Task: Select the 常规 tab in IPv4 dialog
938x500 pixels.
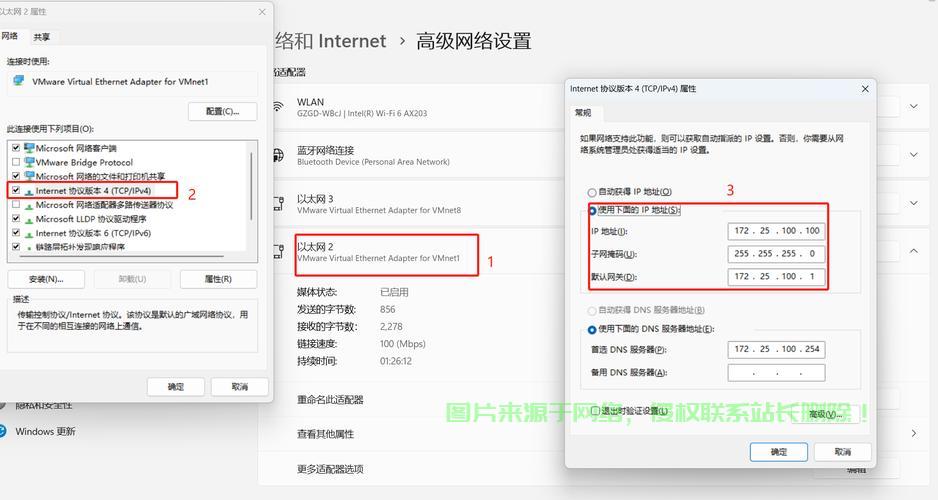Action: [x=583, y=113]
